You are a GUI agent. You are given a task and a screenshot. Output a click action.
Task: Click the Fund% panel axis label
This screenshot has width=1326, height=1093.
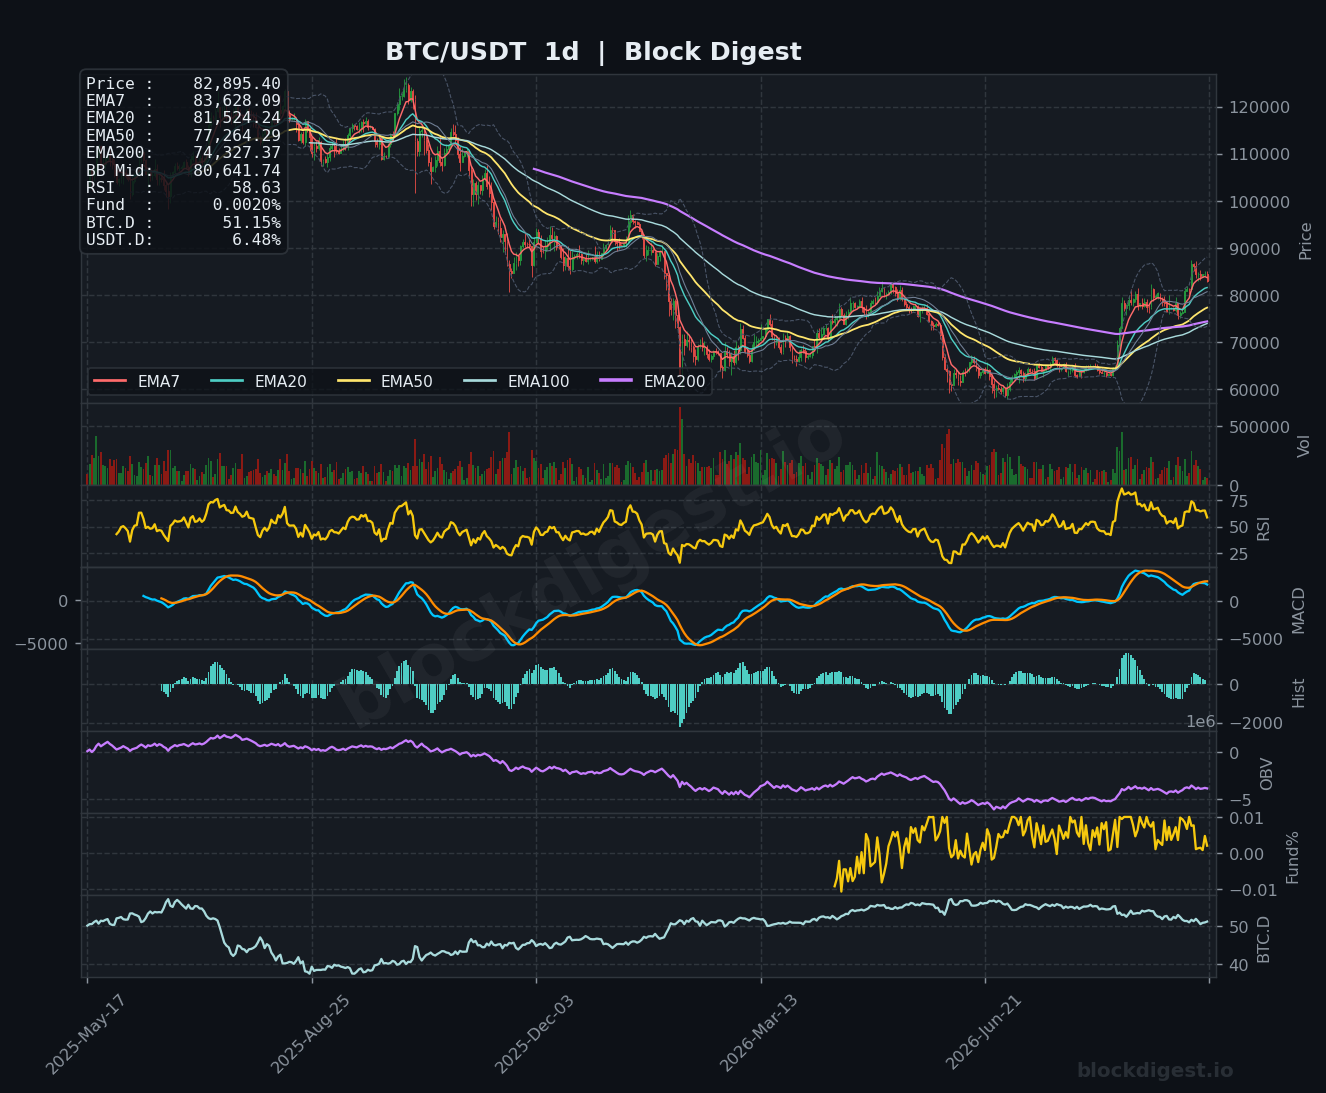click(x=1292, y=857)
